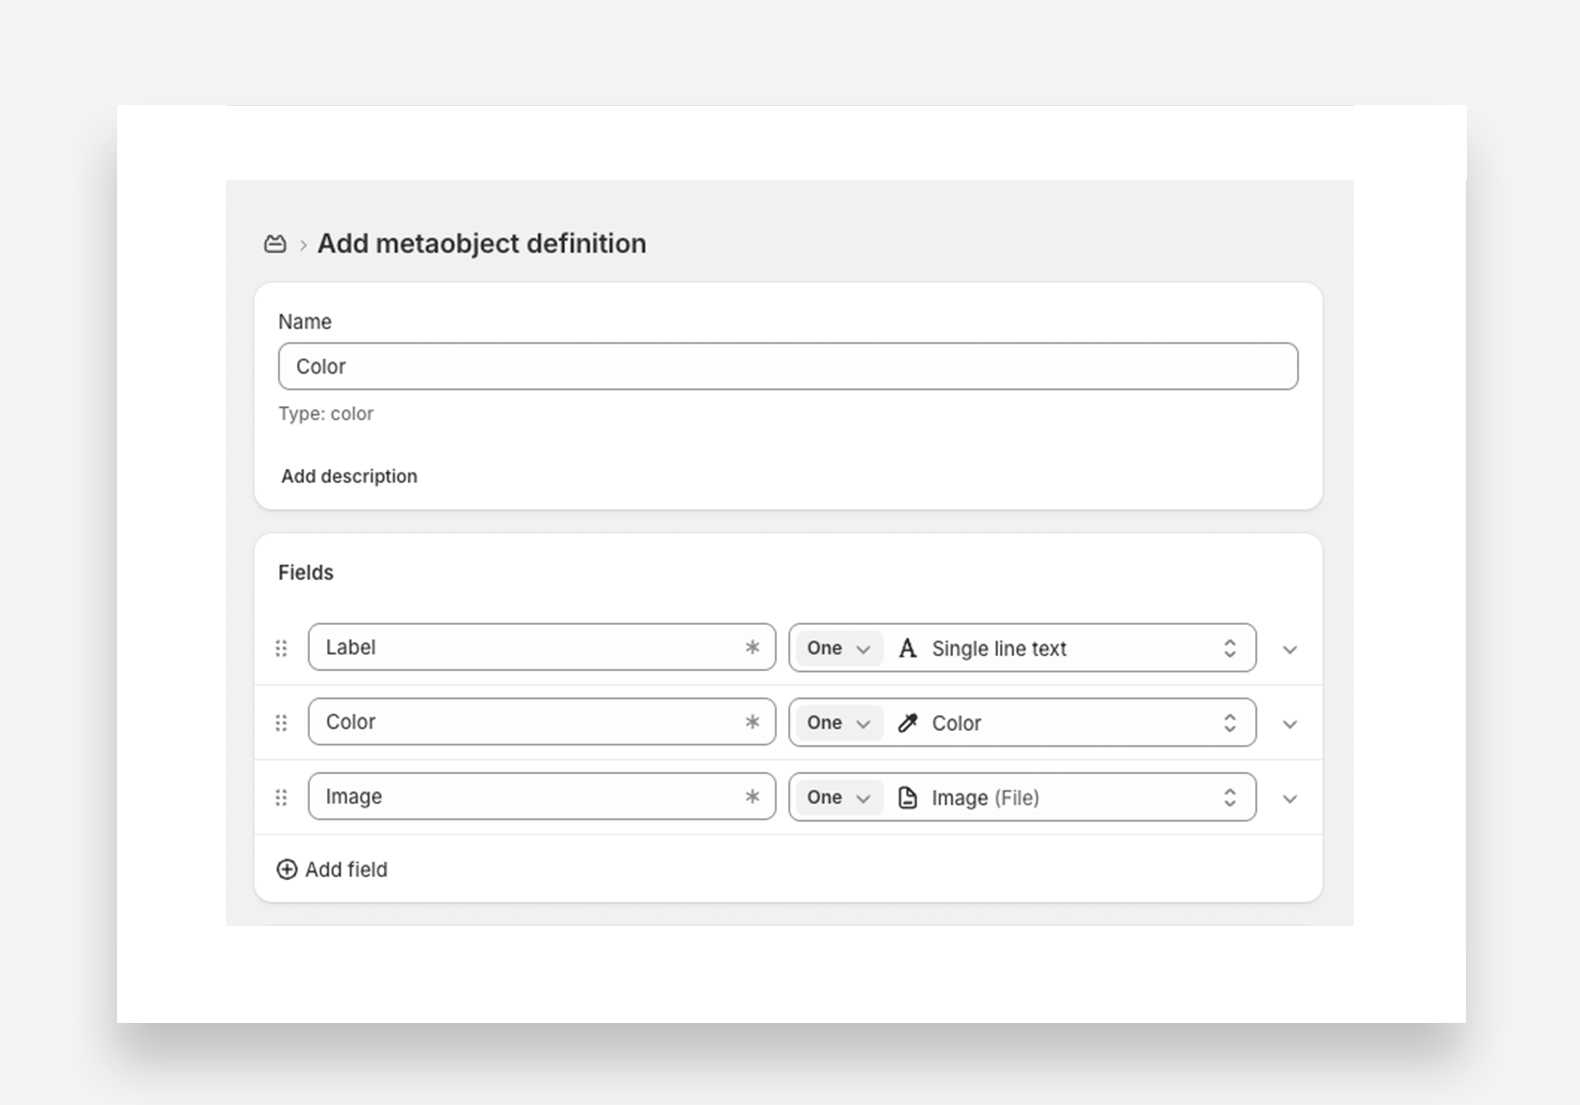Click the Image field name input
Viewport: 1580px width, 1105px height.
click(542, 796)
